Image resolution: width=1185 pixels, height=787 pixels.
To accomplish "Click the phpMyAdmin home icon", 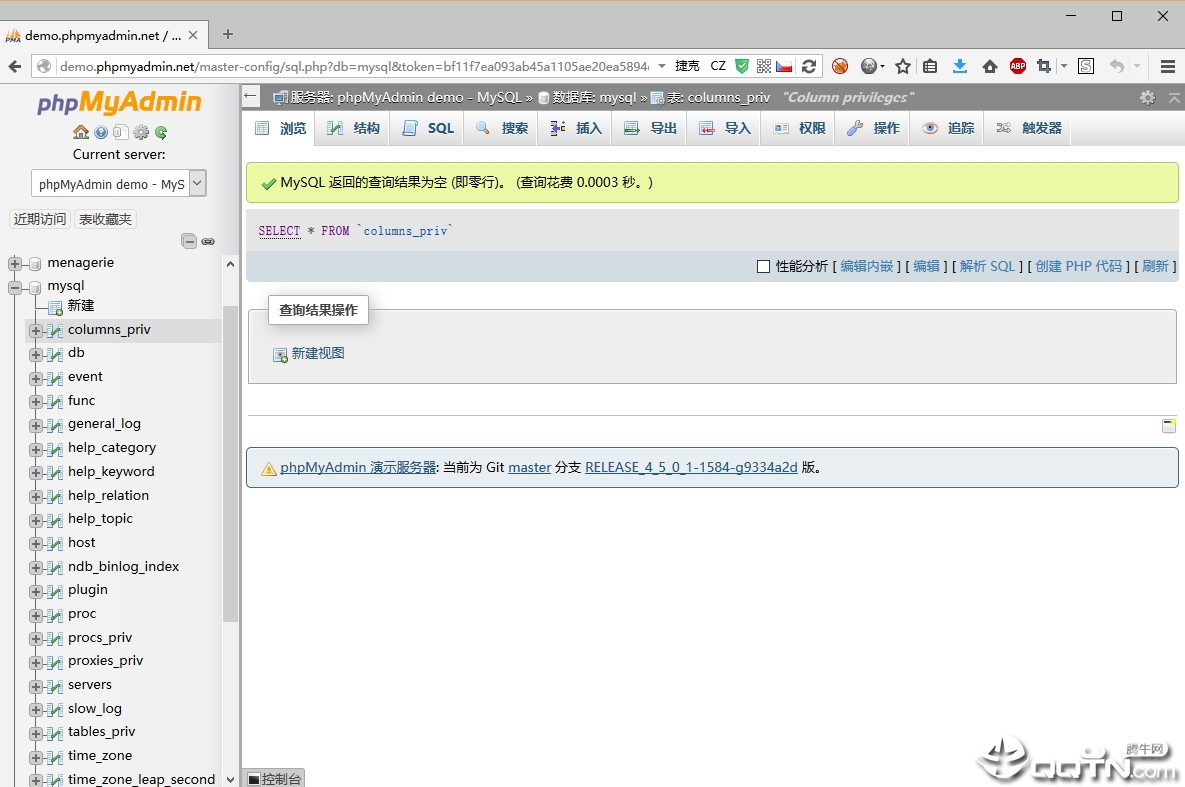I will (81, 132).
